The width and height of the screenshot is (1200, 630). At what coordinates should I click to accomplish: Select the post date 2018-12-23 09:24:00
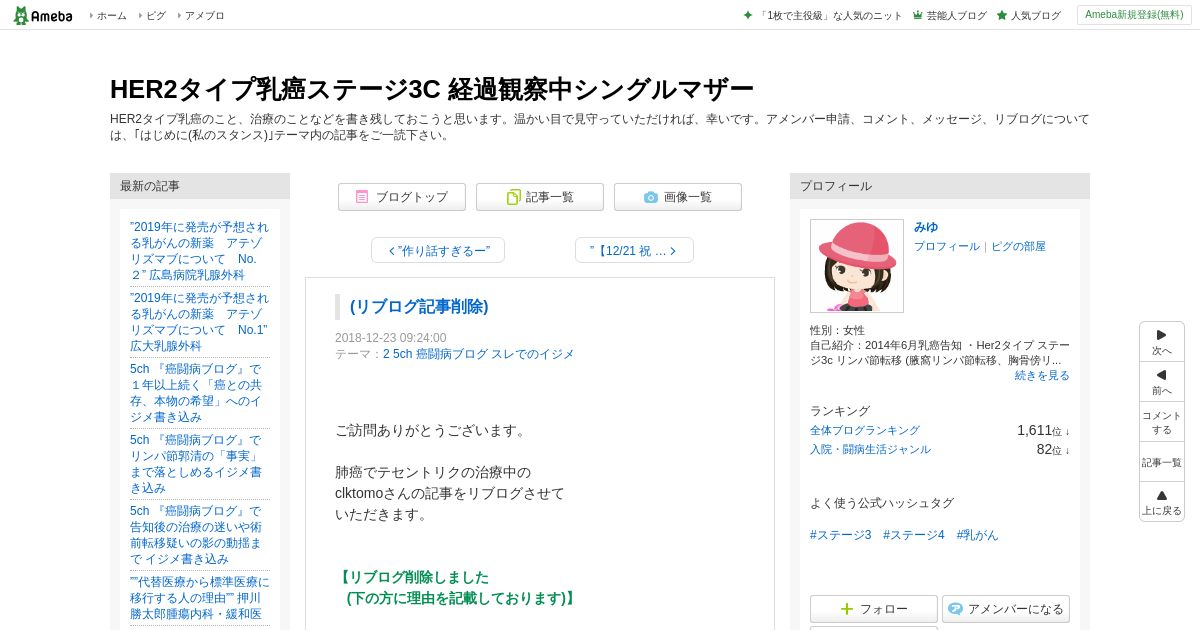(x=391, y=338)
